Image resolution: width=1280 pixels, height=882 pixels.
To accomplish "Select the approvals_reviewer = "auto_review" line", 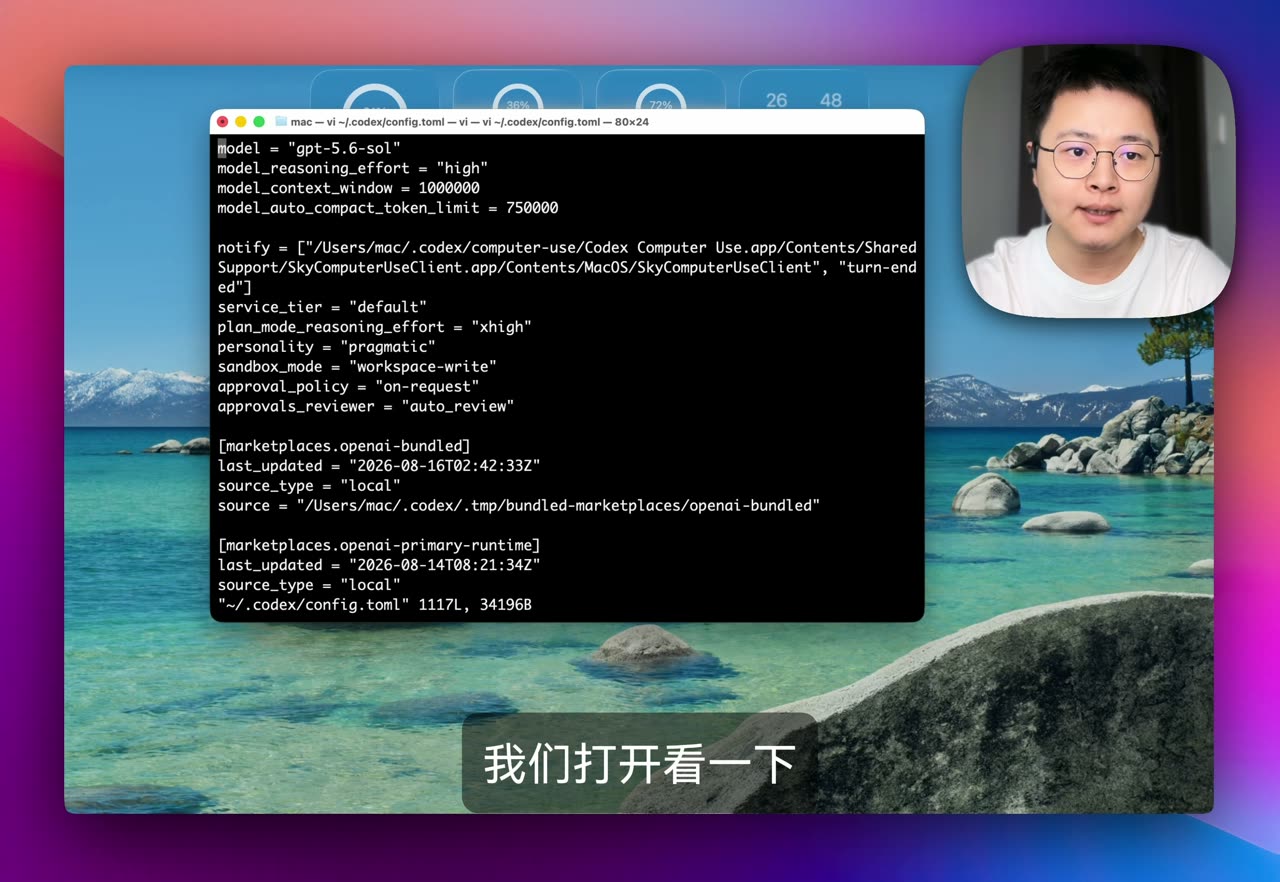I will (366, 407).
